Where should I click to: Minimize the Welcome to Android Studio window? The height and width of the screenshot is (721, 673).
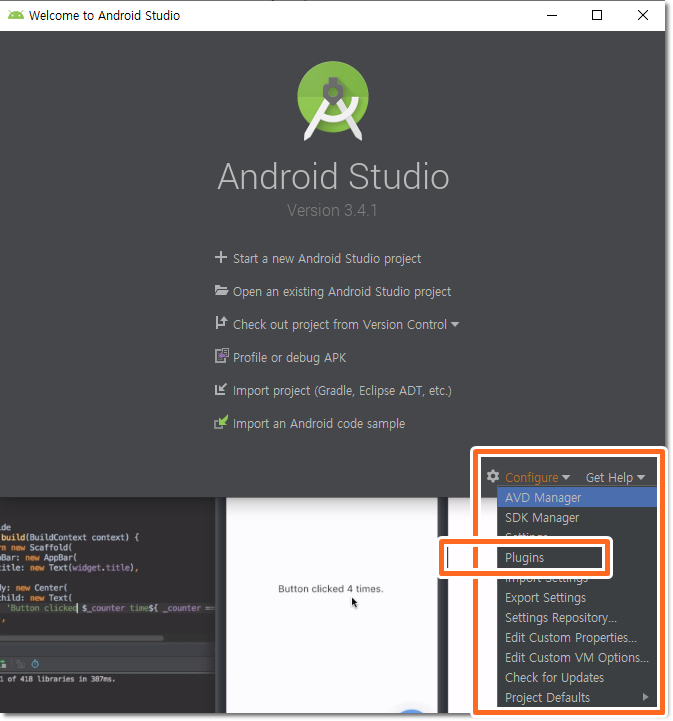552,15
